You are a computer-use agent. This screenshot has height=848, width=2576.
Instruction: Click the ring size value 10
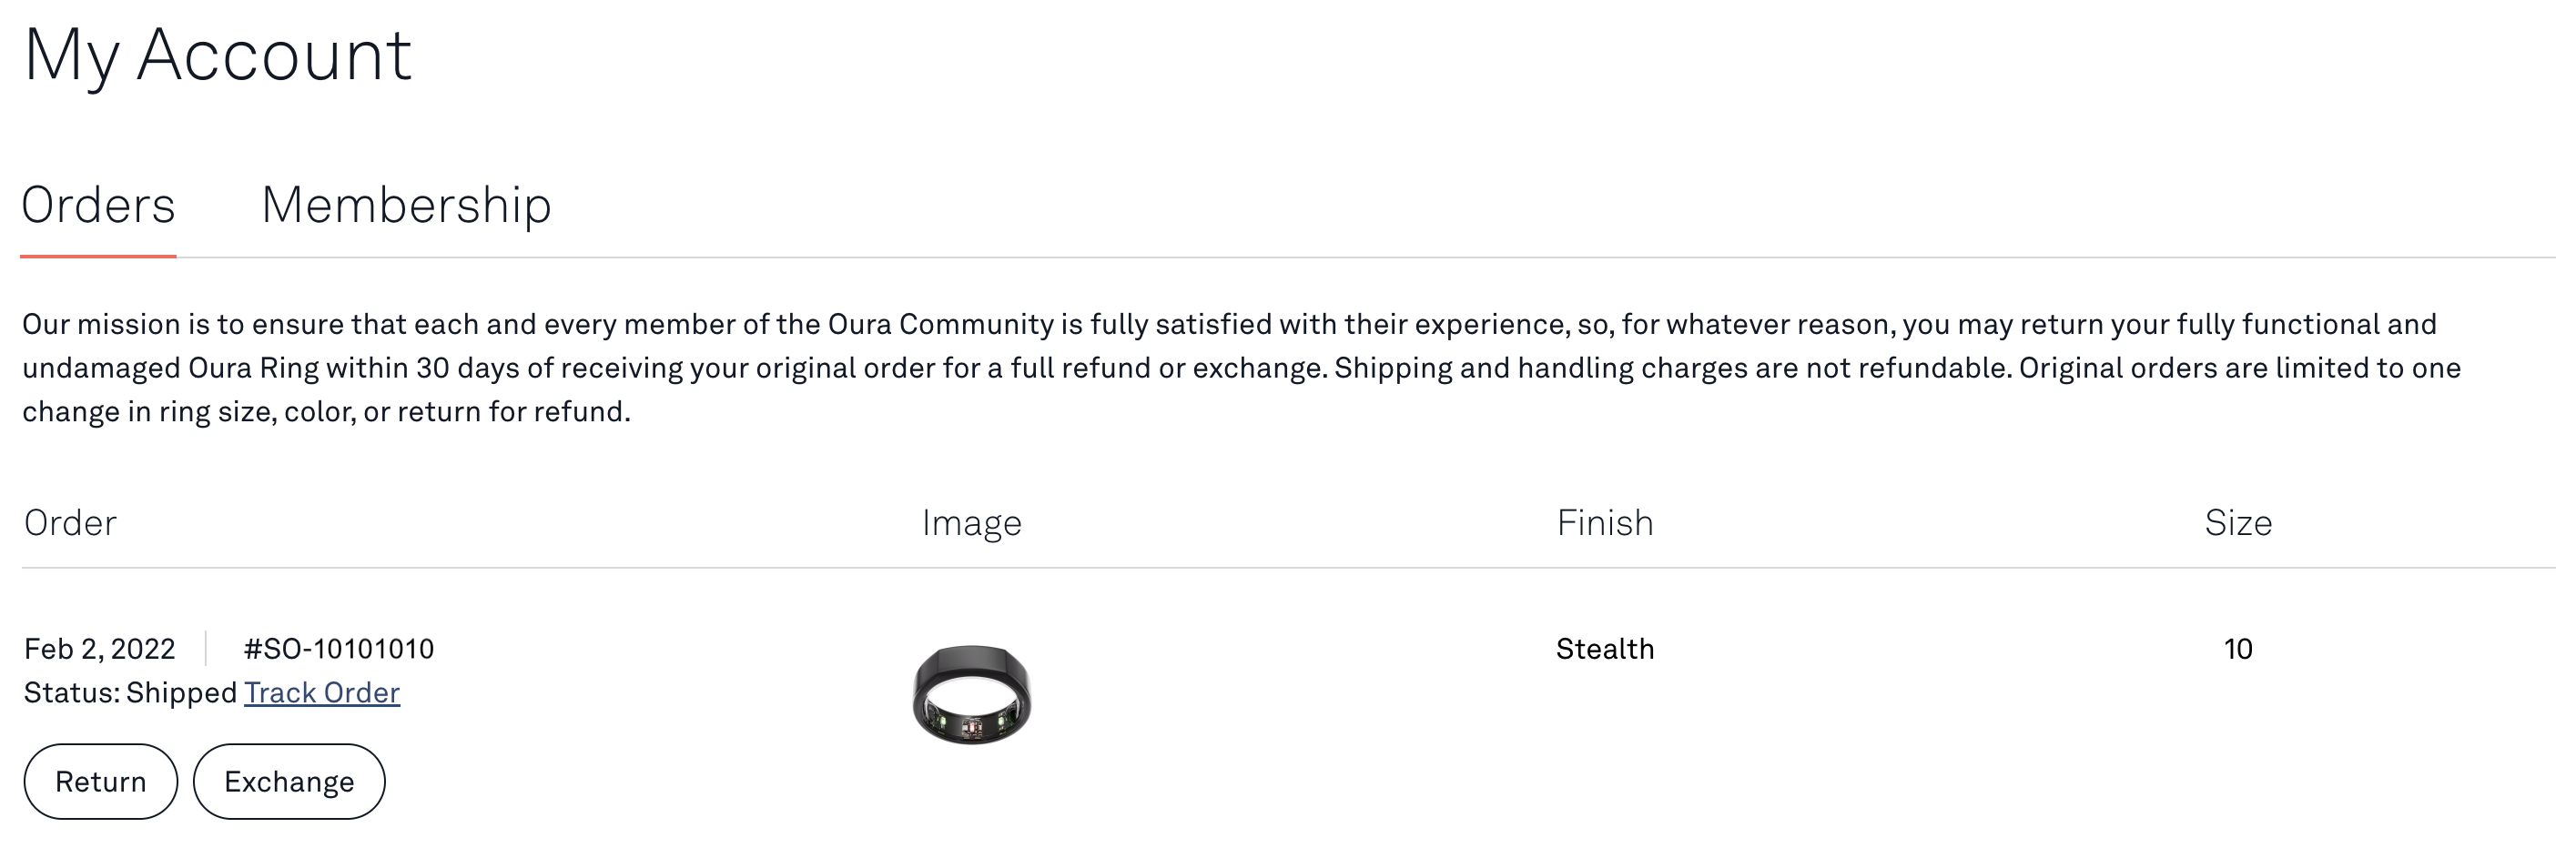point(2238,649)
